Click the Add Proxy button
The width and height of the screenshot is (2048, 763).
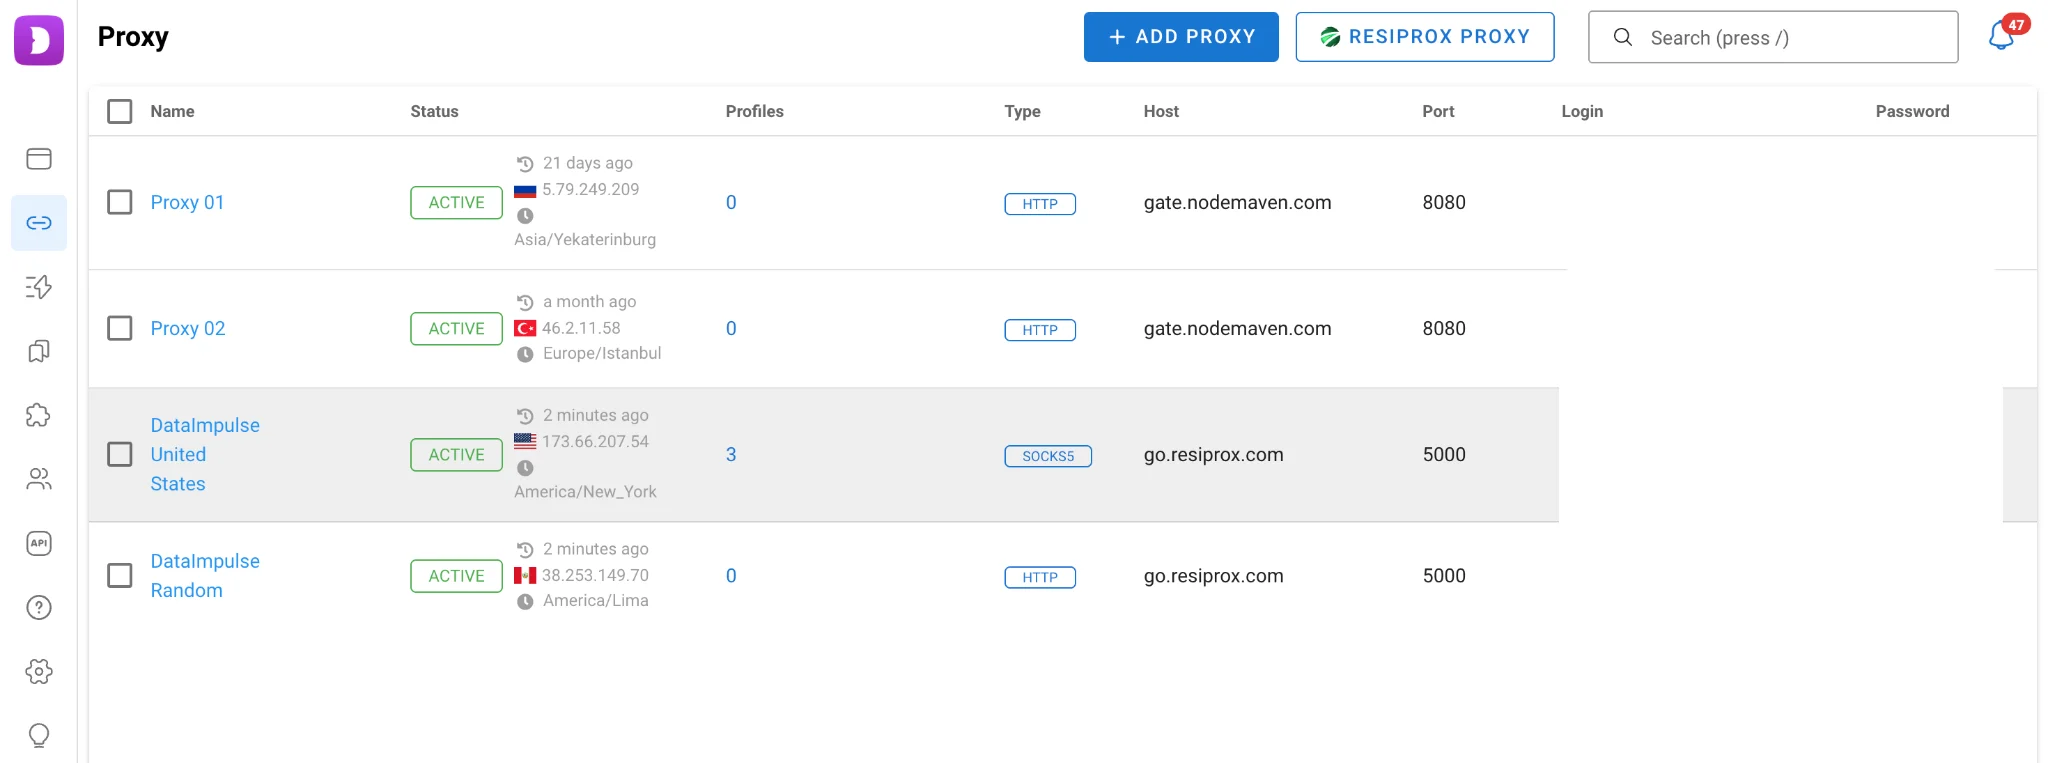tap(1181, 37)
